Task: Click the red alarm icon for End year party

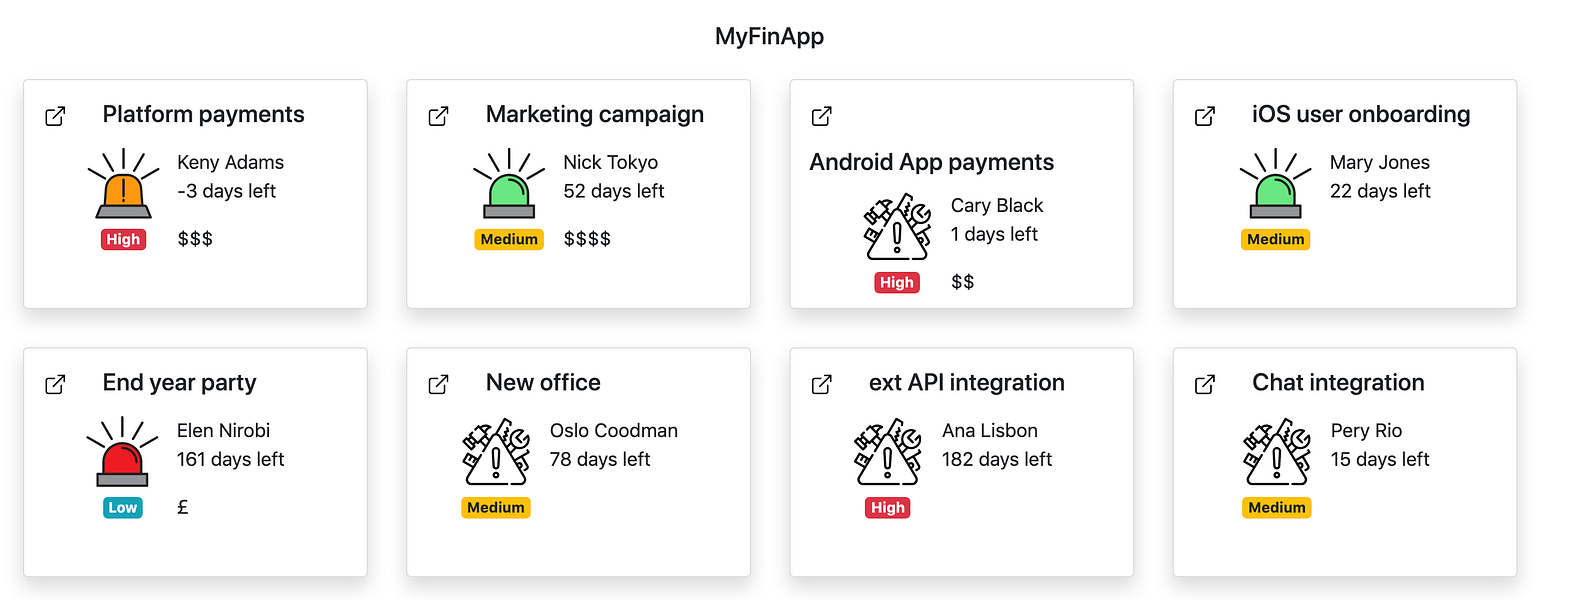Action: pos(123,452)
